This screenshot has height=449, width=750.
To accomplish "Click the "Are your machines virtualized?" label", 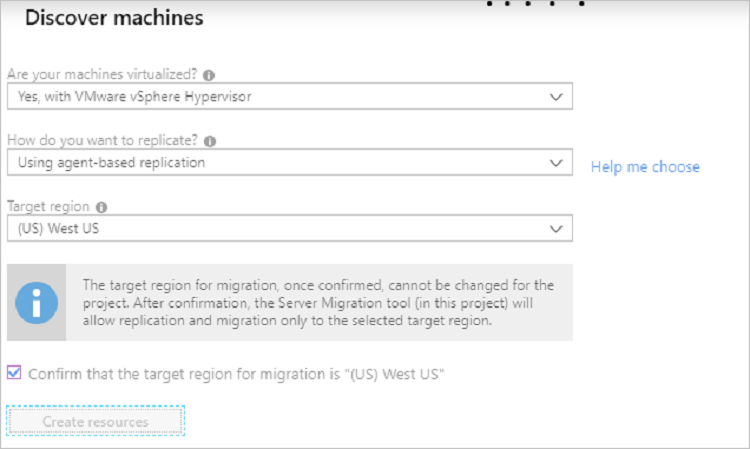I will click(x=102, y=75).
